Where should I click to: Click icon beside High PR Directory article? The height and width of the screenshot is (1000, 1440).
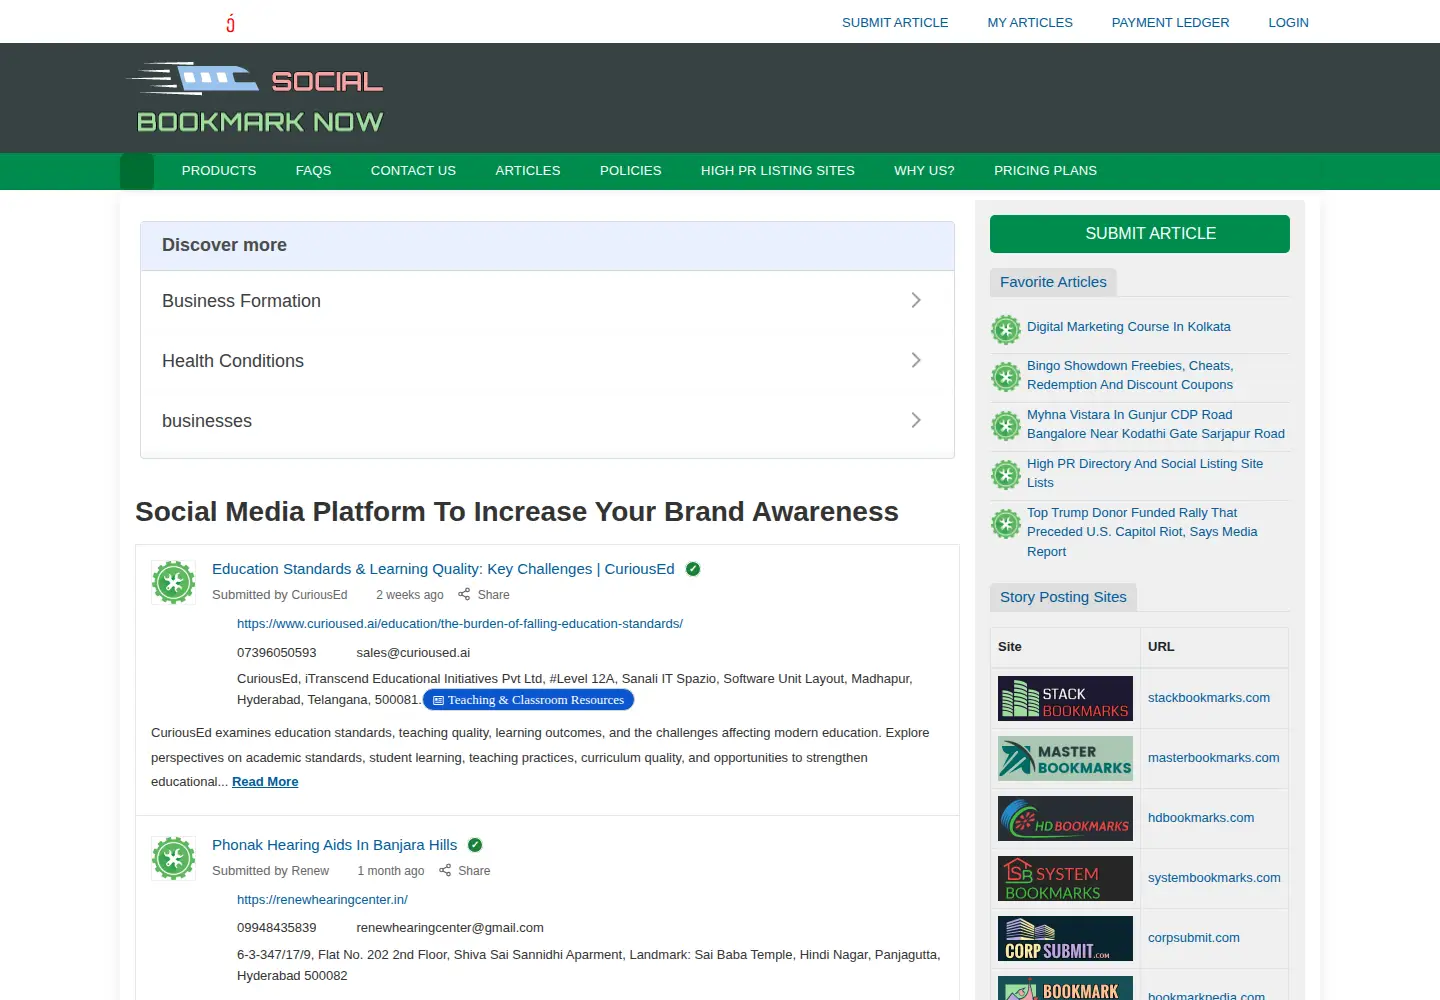point(1006,474)
